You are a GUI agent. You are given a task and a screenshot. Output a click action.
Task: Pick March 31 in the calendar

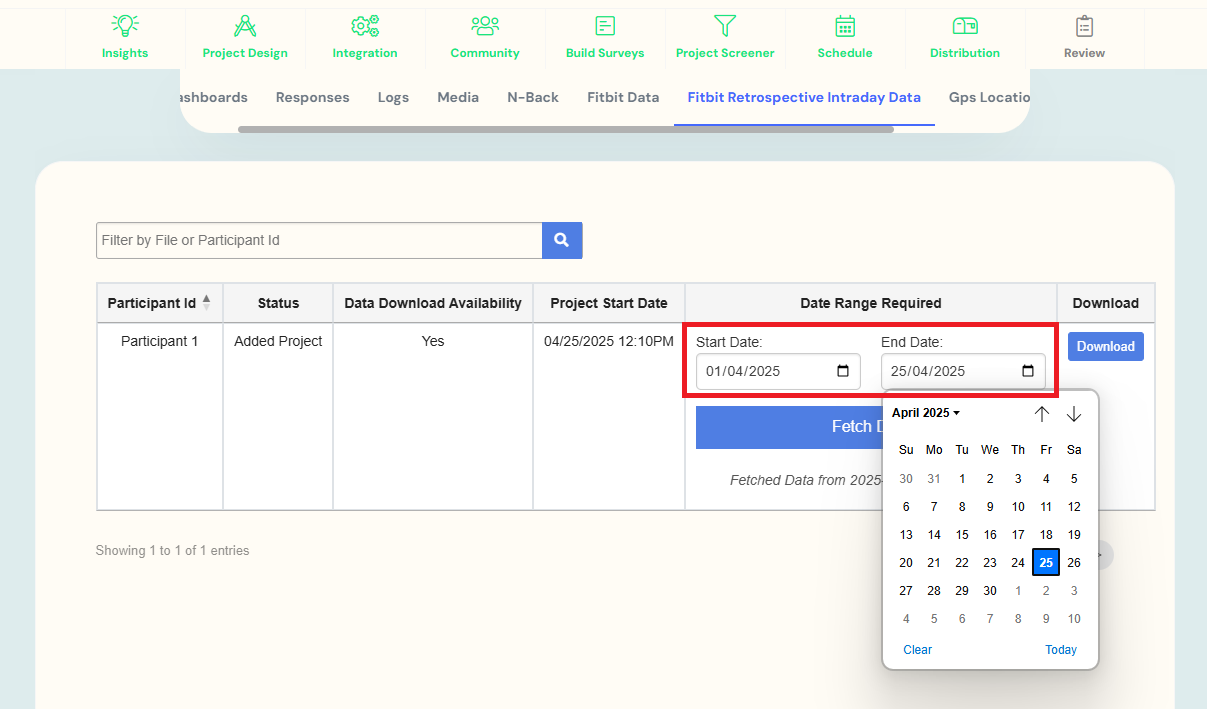(934, 479)
